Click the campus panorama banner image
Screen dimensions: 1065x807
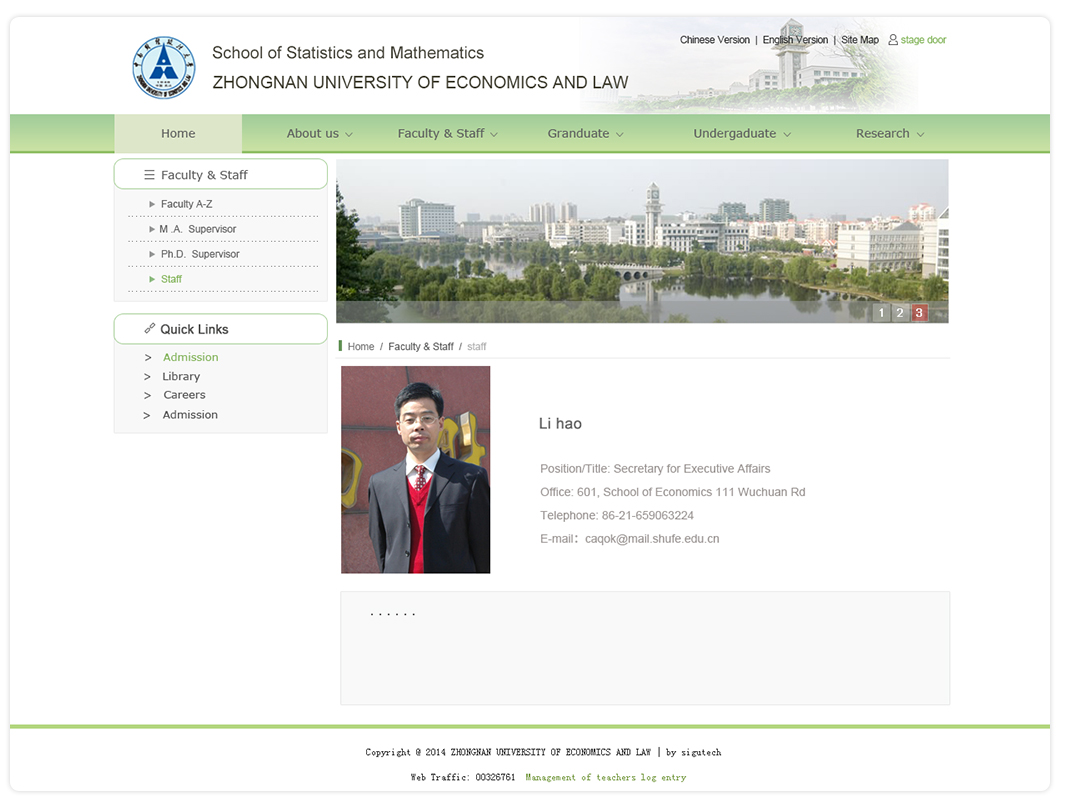643,241
